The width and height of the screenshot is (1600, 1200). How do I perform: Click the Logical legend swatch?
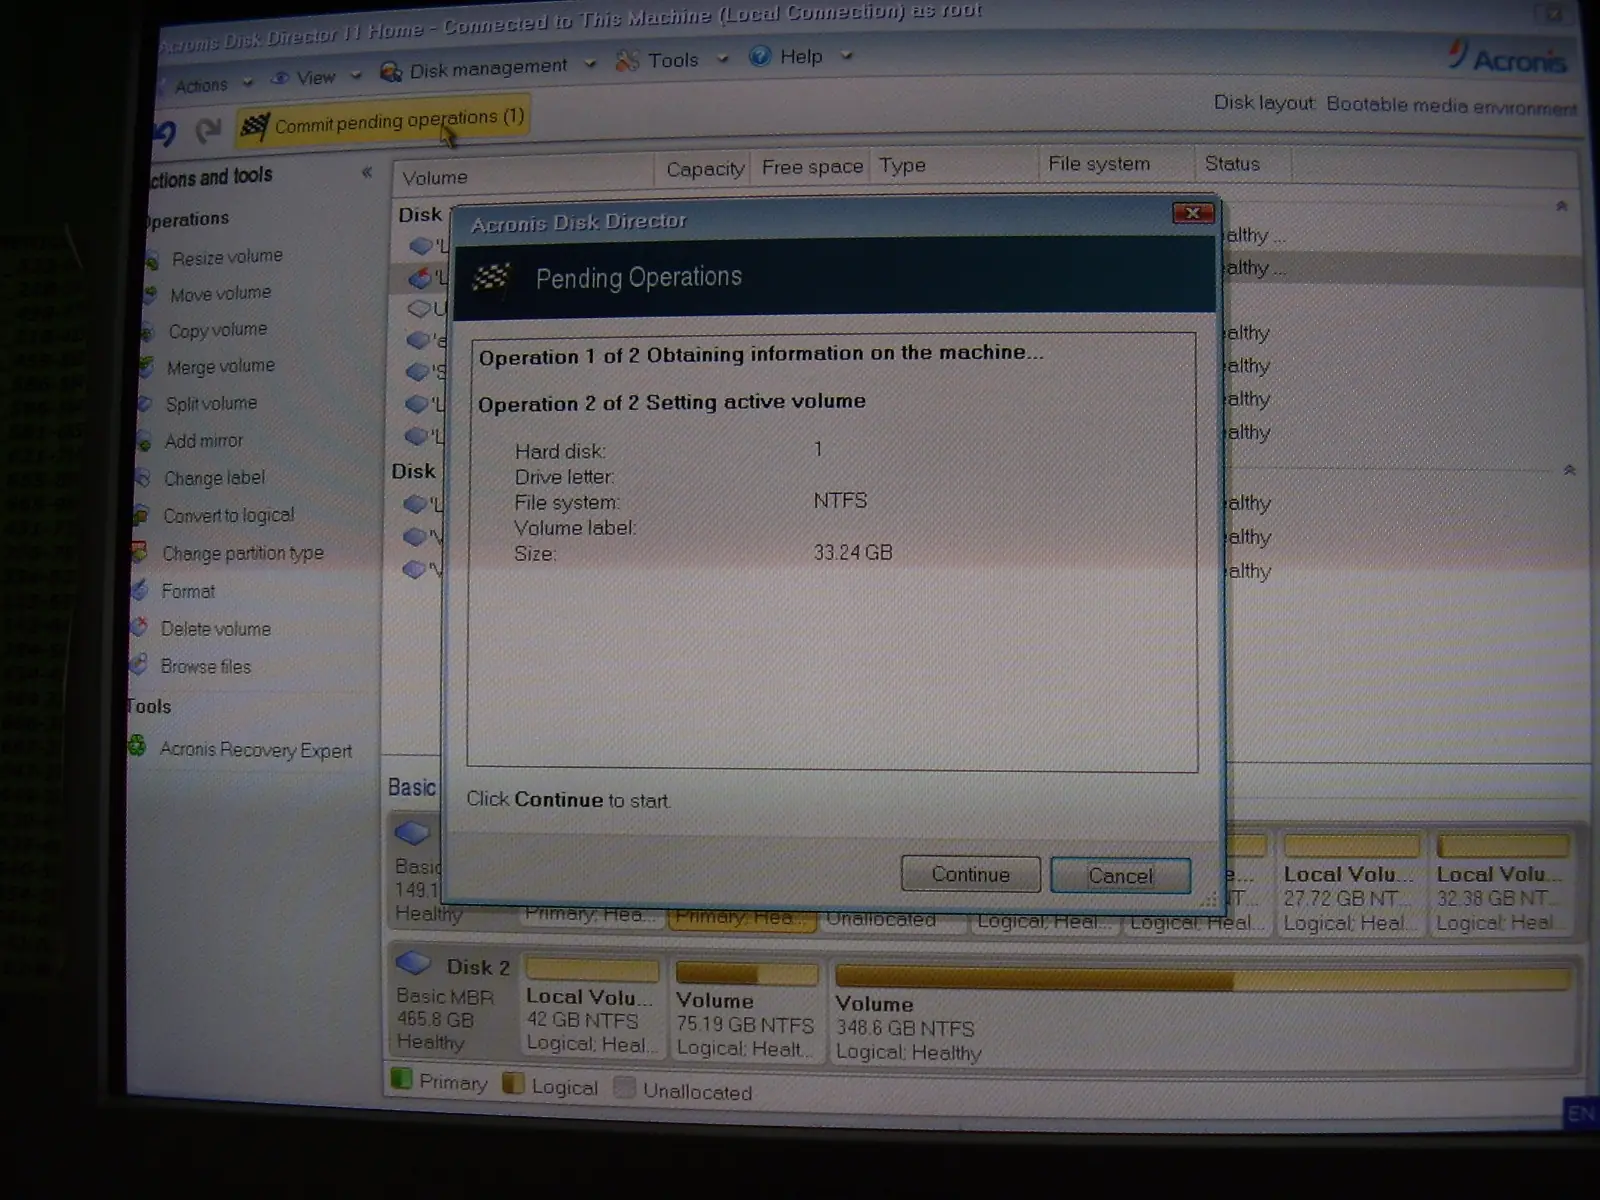(x=513, y=1084)
